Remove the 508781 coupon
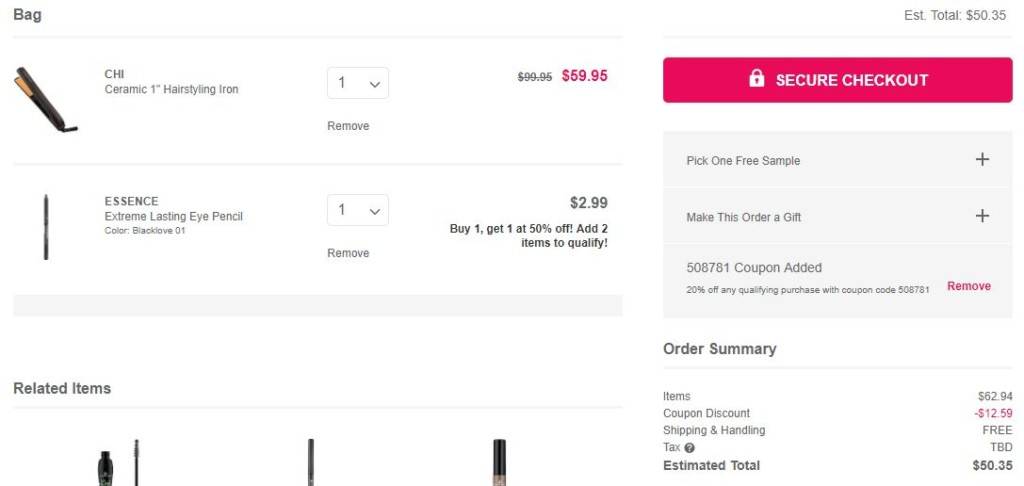Viewport: 1024px width, 486px height. pos(968,286)
